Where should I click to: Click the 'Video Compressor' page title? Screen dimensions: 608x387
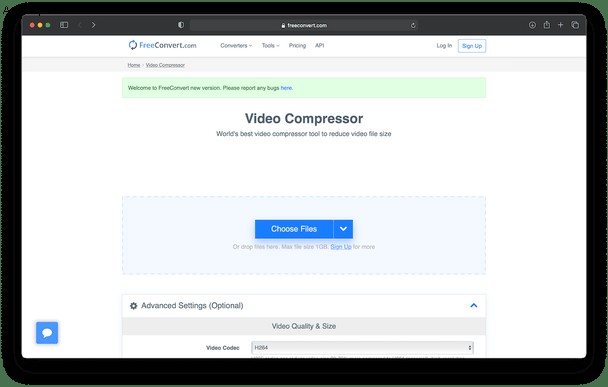point(304,118)
